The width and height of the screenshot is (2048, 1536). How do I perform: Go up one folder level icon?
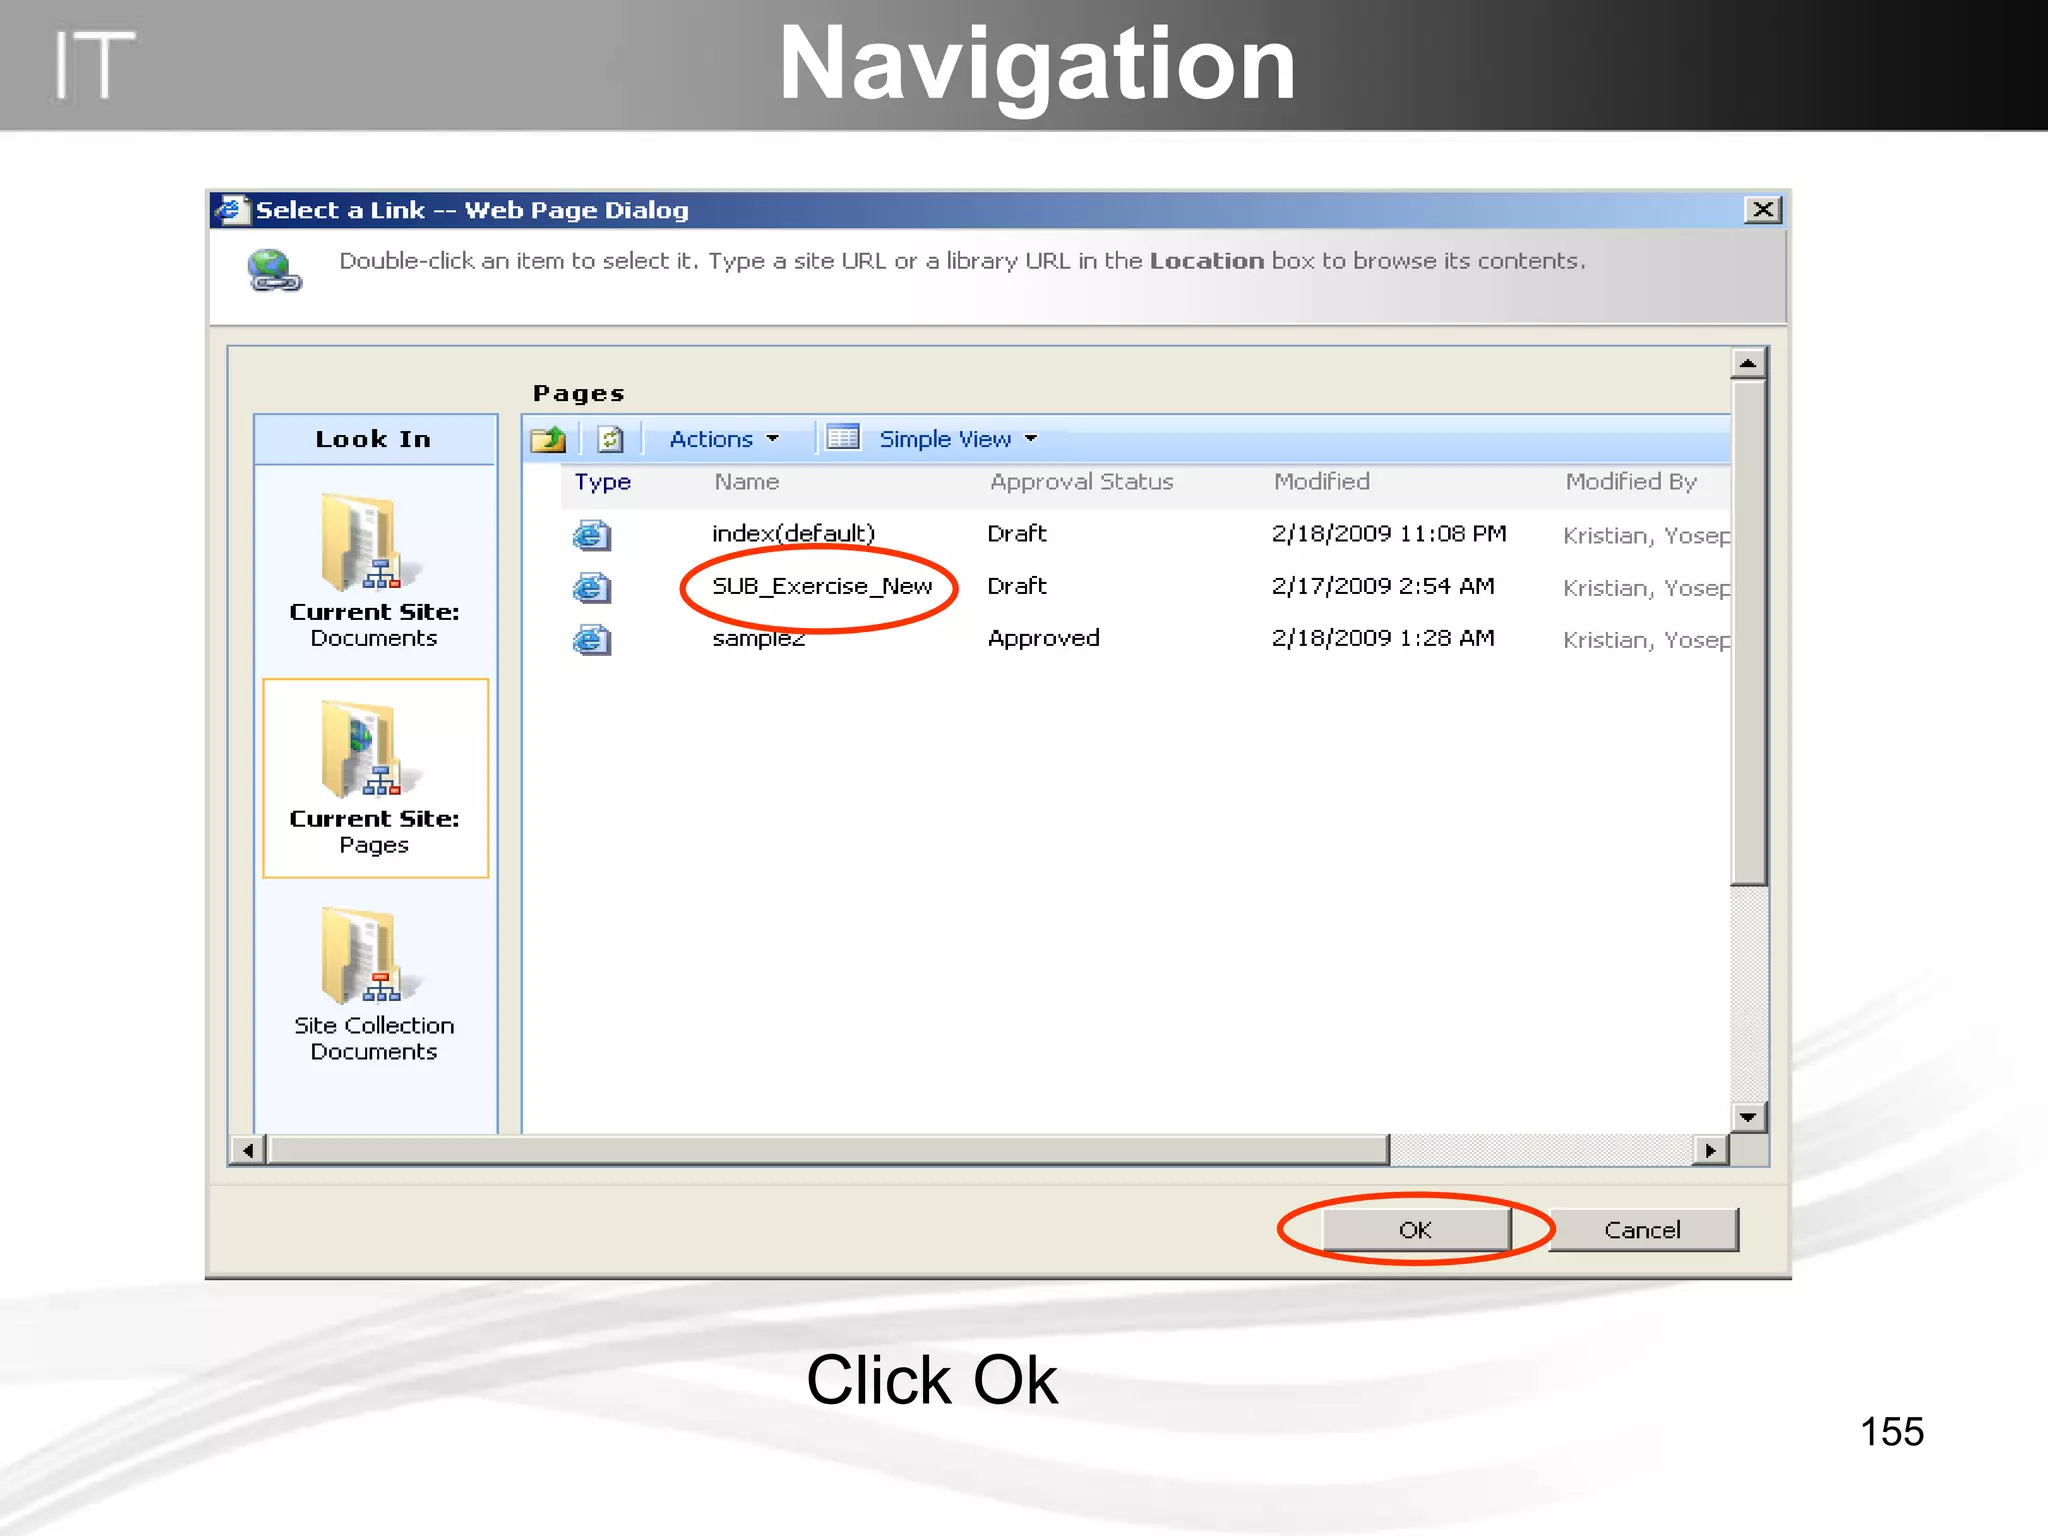pyautogui.click(x=548, y=439)
